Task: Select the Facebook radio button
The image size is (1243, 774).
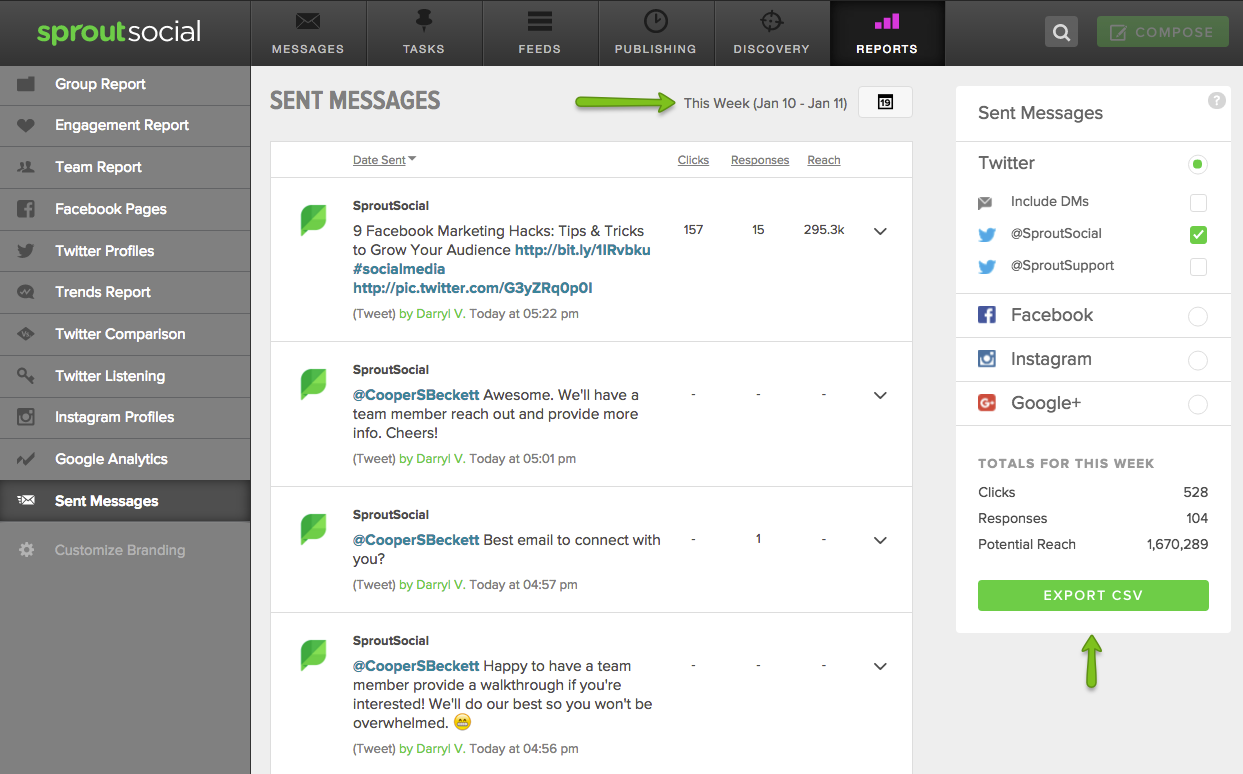Action: point(1198,317)
